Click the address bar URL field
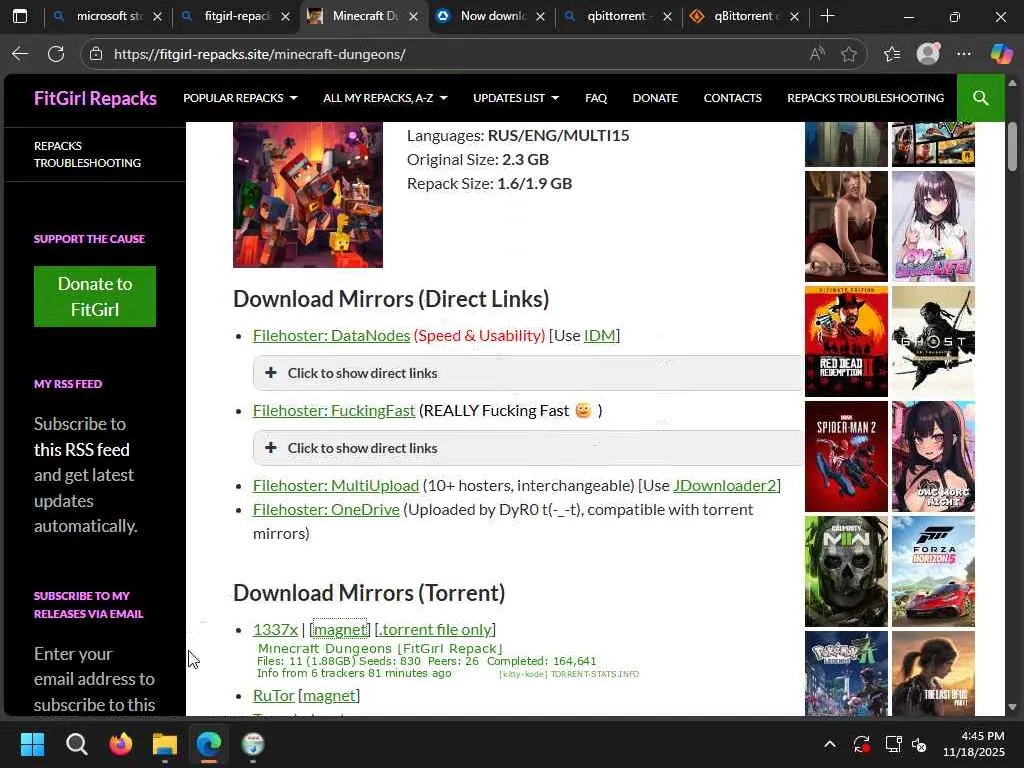The width and height of the screenshot is (1024, 768). (457, 54)
